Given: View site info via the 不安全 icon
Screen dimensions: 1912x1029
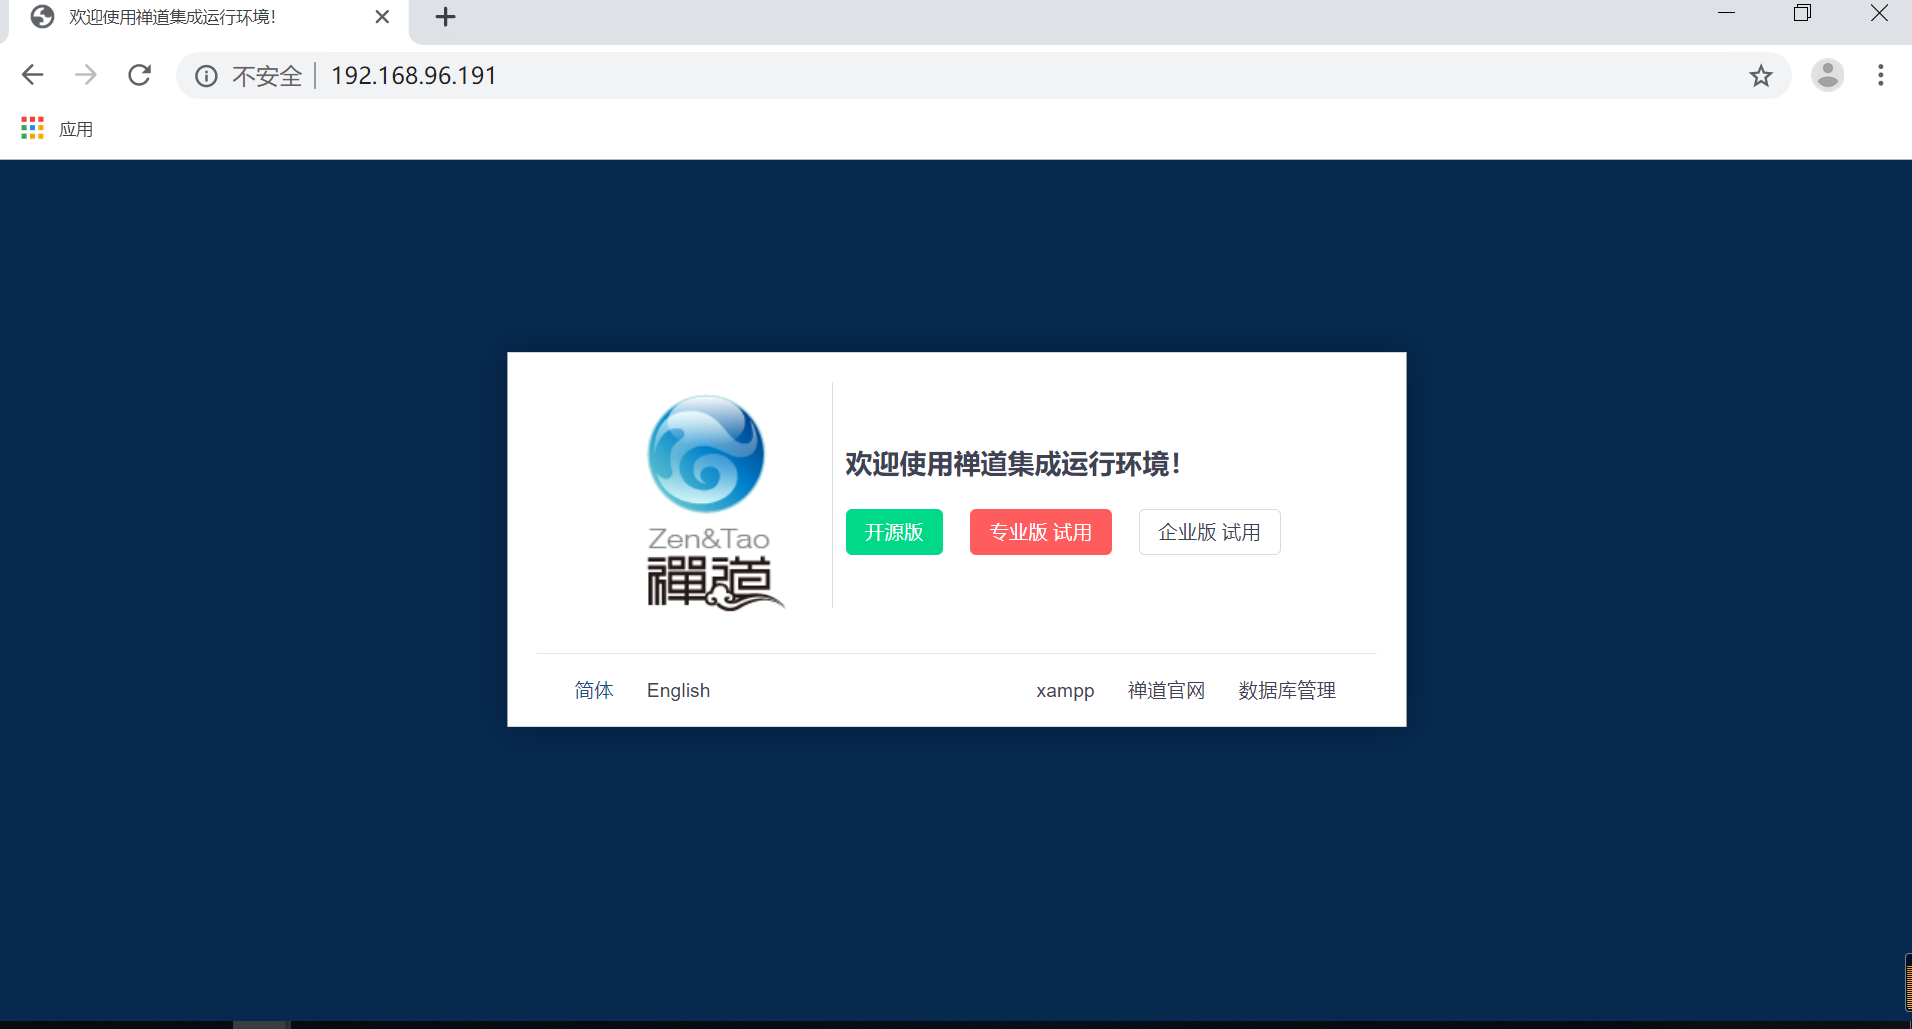Looking at the screenshot, I should pyautogui.click(x=206, y=76).
